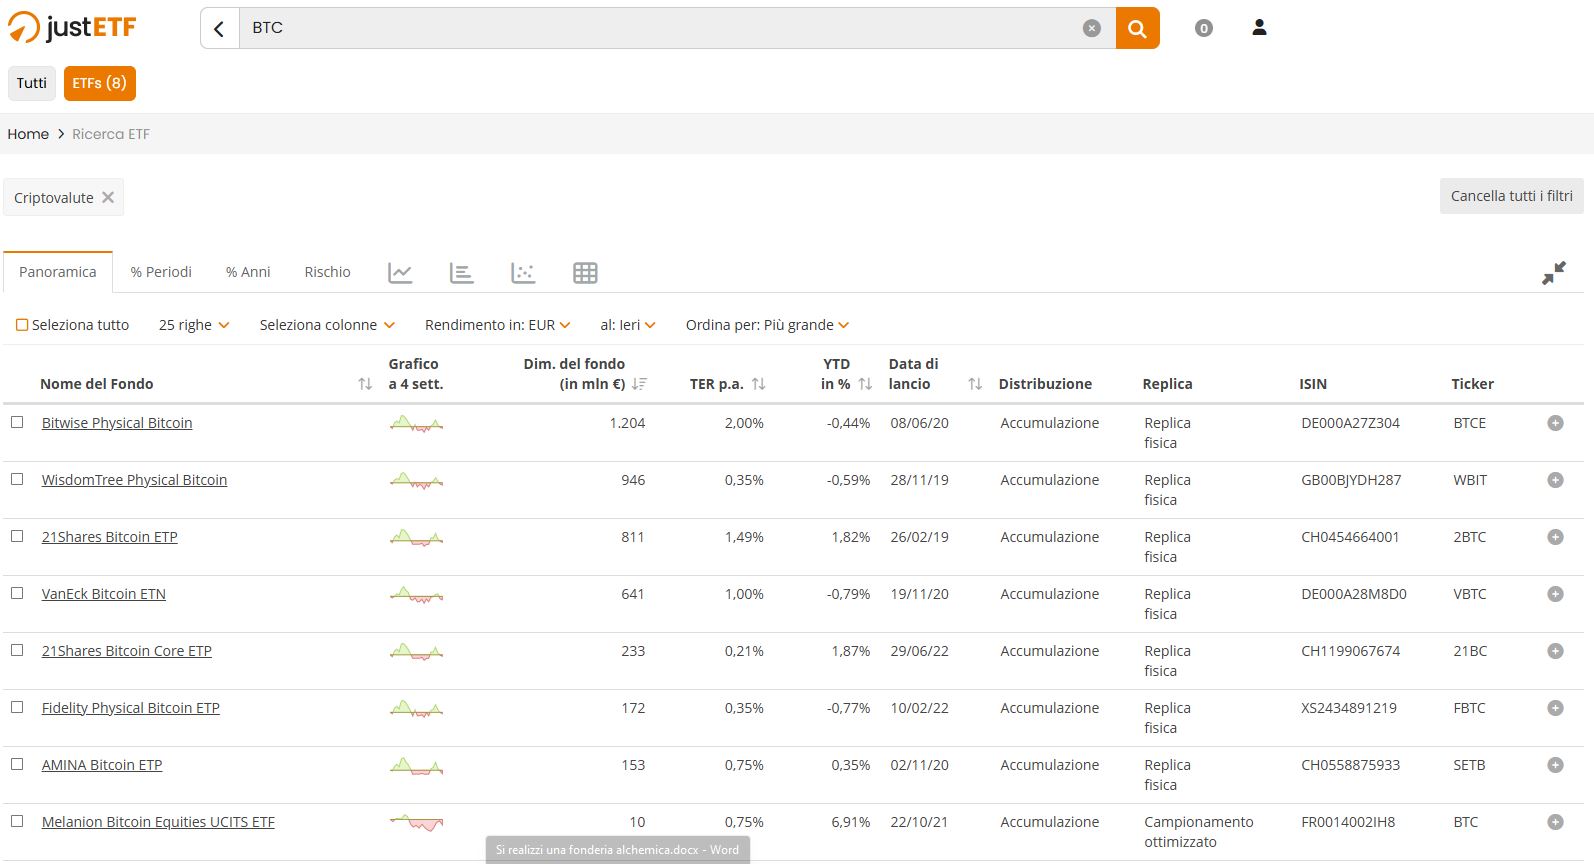
Task: Add Fidelity Physical Bitcoin ETP plus icon
Action: tap(1555, 708)
